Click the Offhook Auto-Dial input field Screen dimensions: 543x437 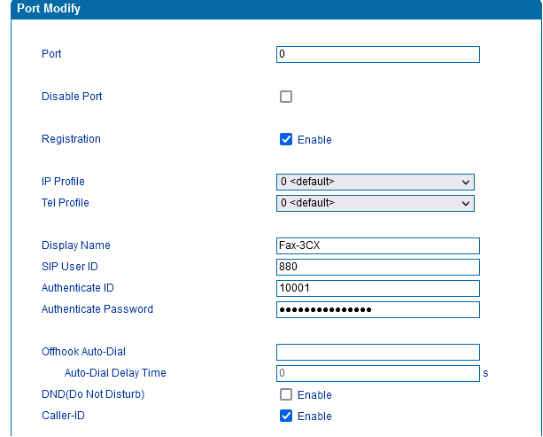(378, 352)
